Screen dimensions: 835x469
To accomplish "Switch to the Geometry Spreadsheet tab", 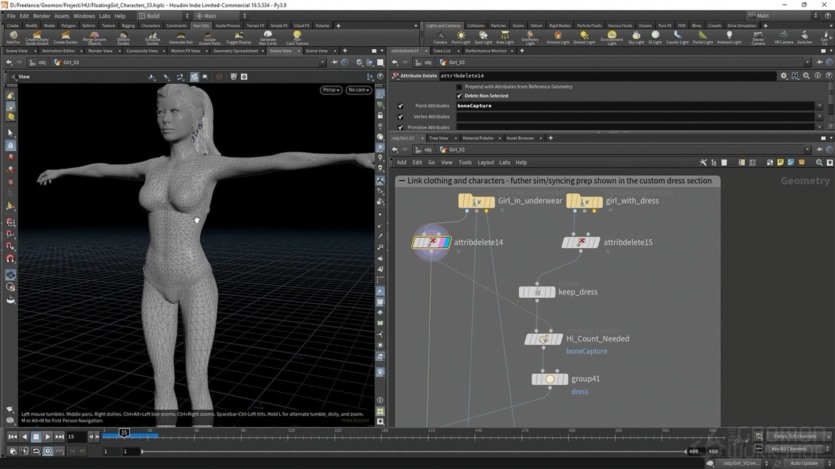I will coord(235,51).
